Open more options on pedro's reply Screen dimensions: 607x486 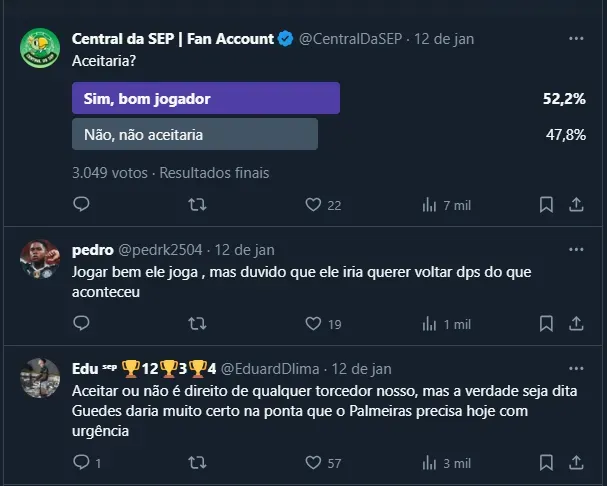pyautogui.click(x=576, y=250)
